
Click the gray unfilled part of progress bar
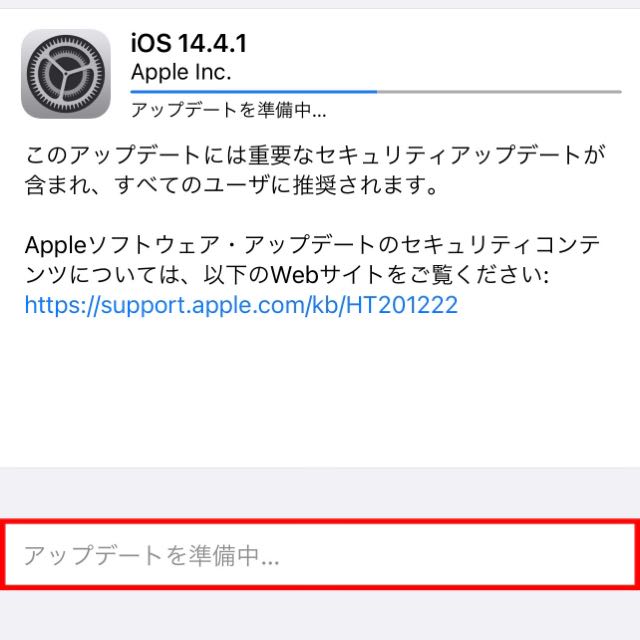[x=499, y=92]
